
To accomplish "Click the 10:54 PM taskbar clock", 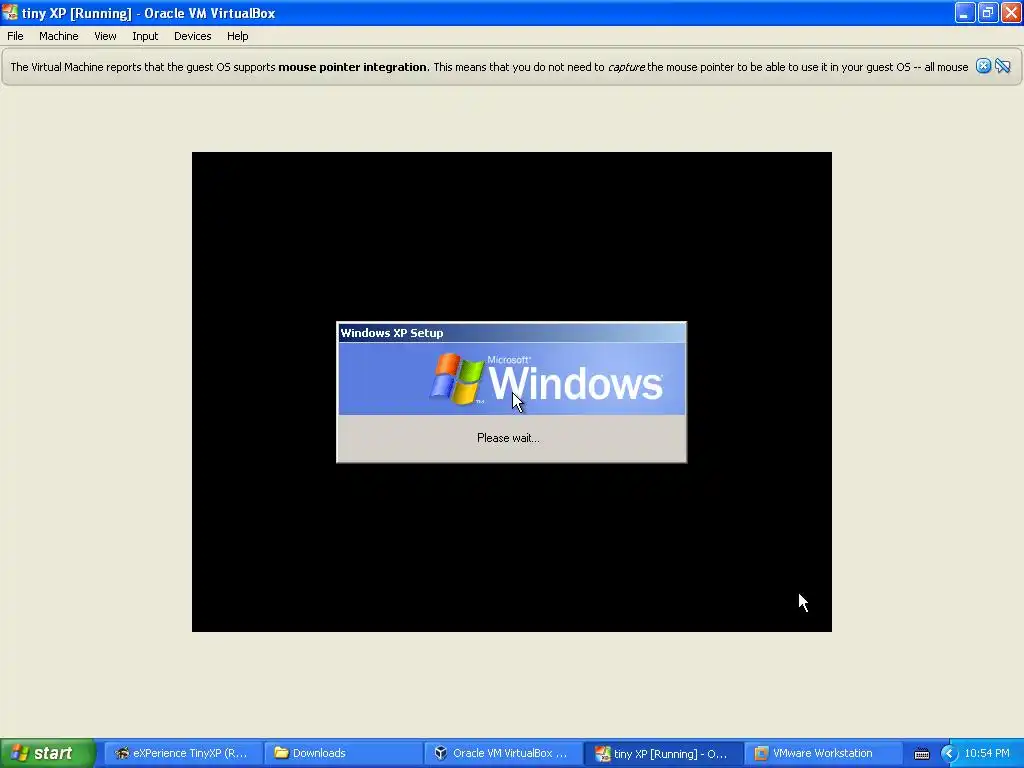I will (x=987, y=753).
